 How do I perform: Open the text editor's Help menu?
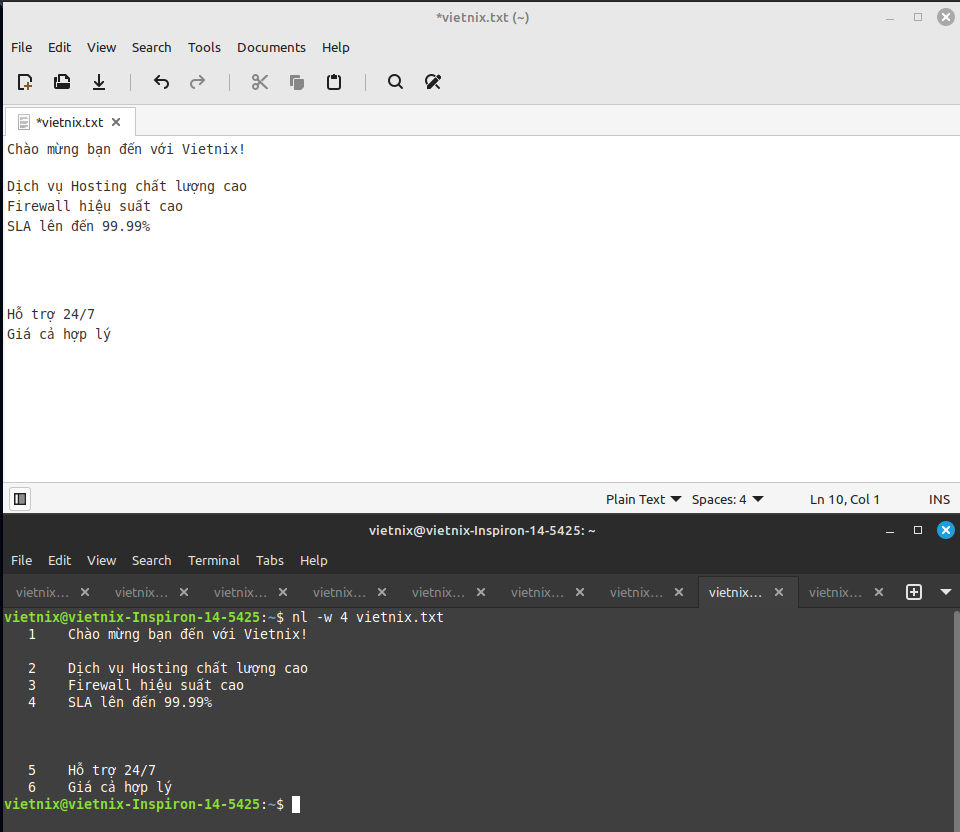point(336,47)
